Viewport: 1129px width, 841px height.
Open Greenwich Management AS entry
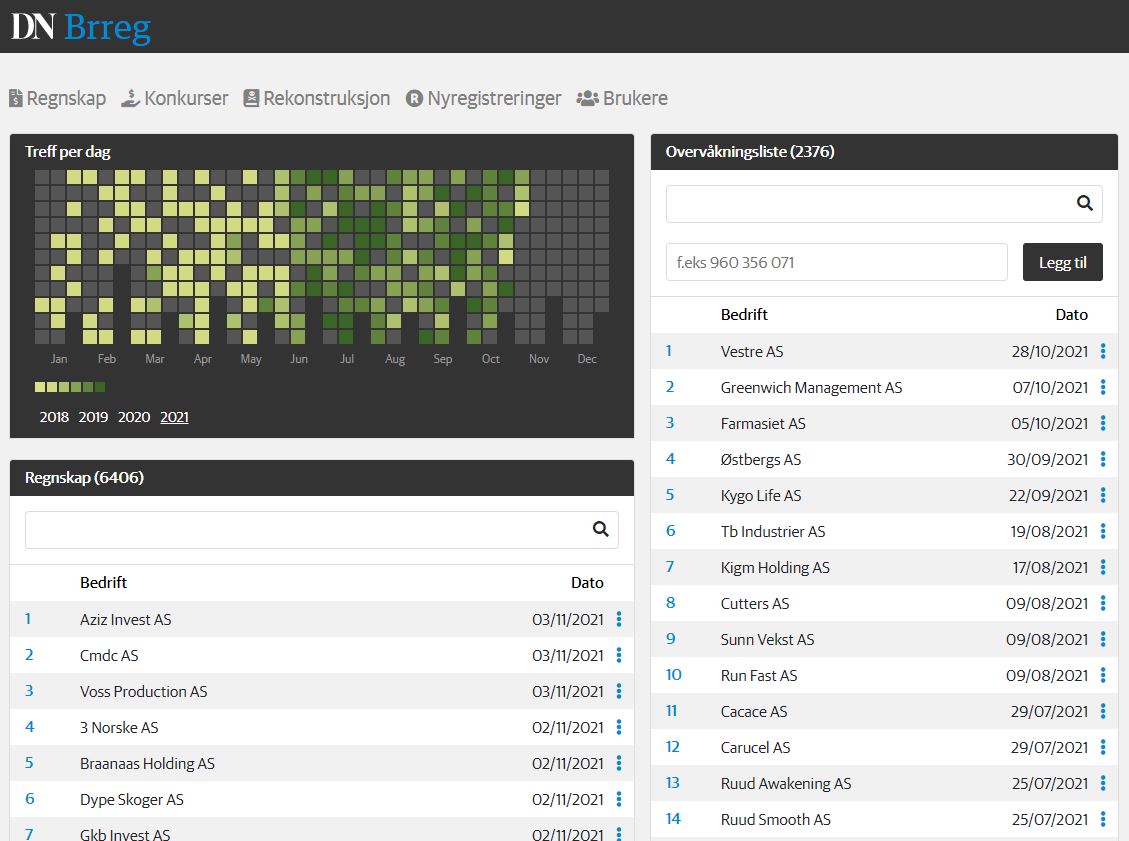[x=811, y=387]
